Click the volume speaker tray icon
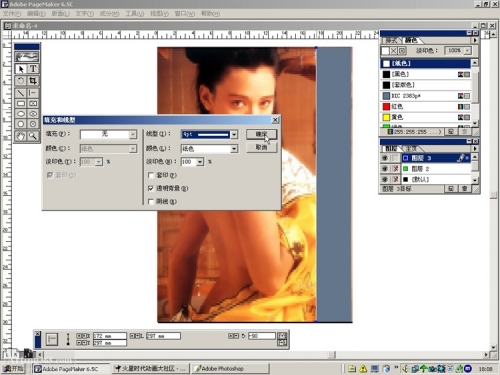 pyautogui.click(x=405, y=369)
